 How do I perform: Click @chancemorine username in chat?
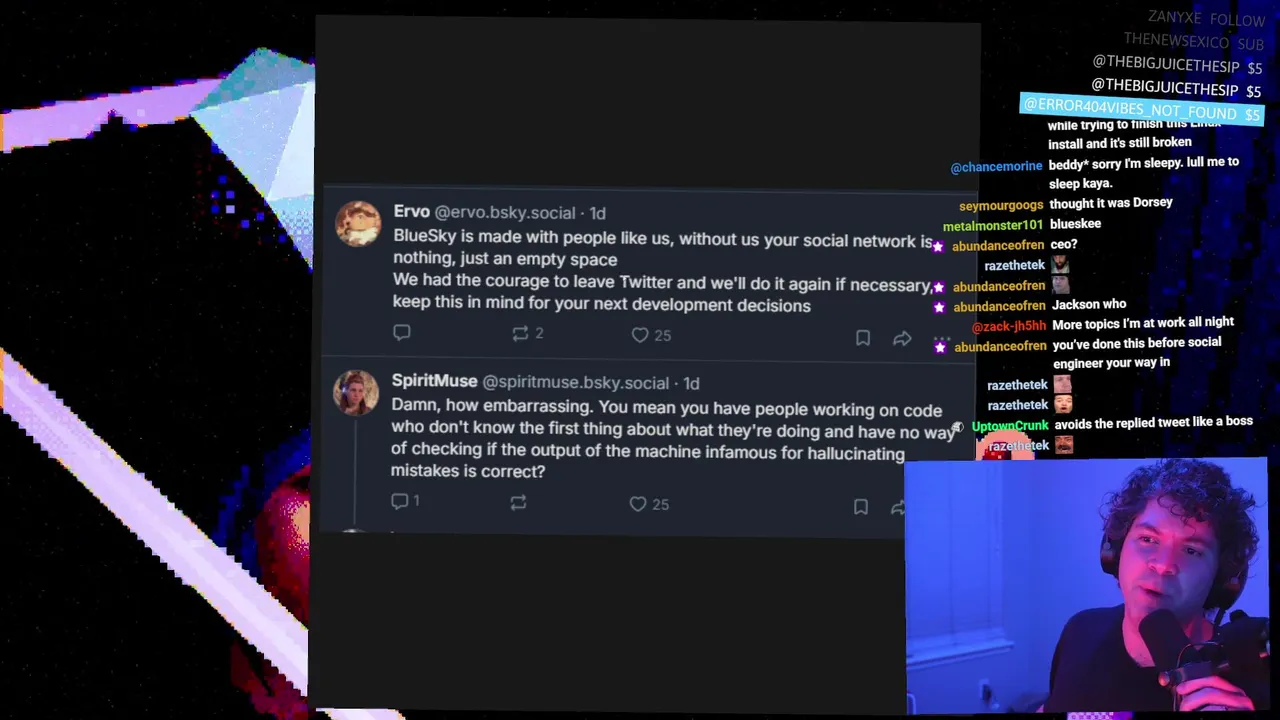pos(996,166)
